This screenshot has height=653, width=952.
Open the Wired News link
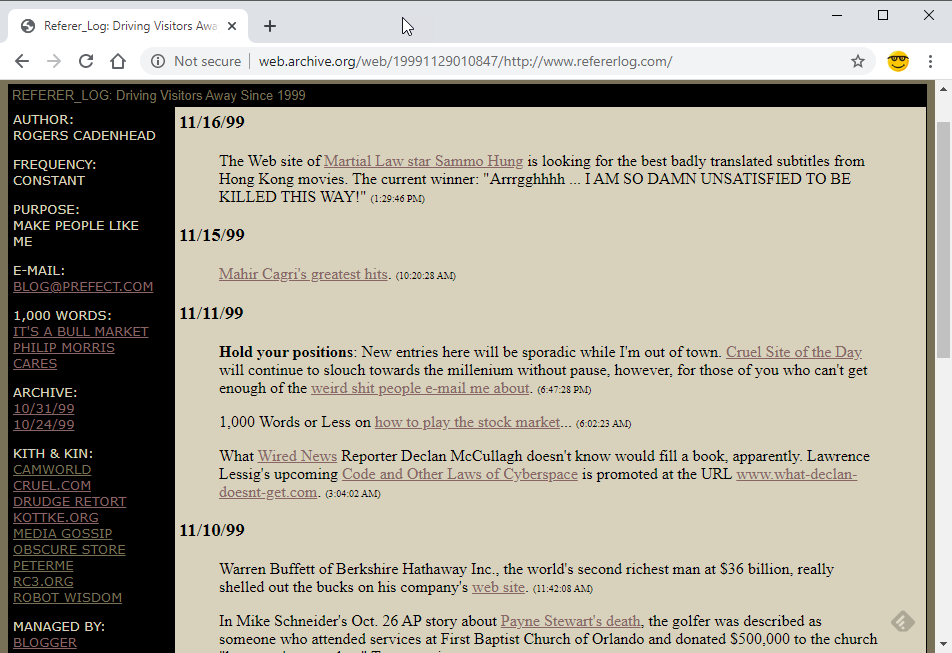(297, 456)
